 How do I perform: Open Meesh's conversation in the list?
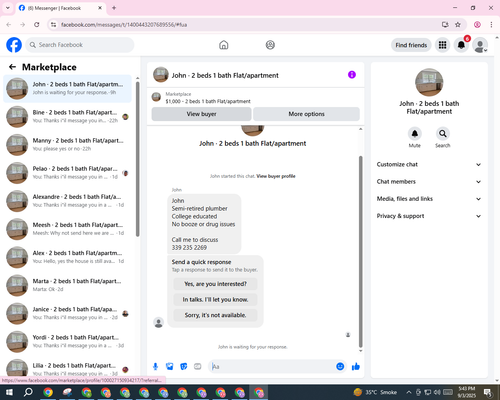[x=67, y=229]
